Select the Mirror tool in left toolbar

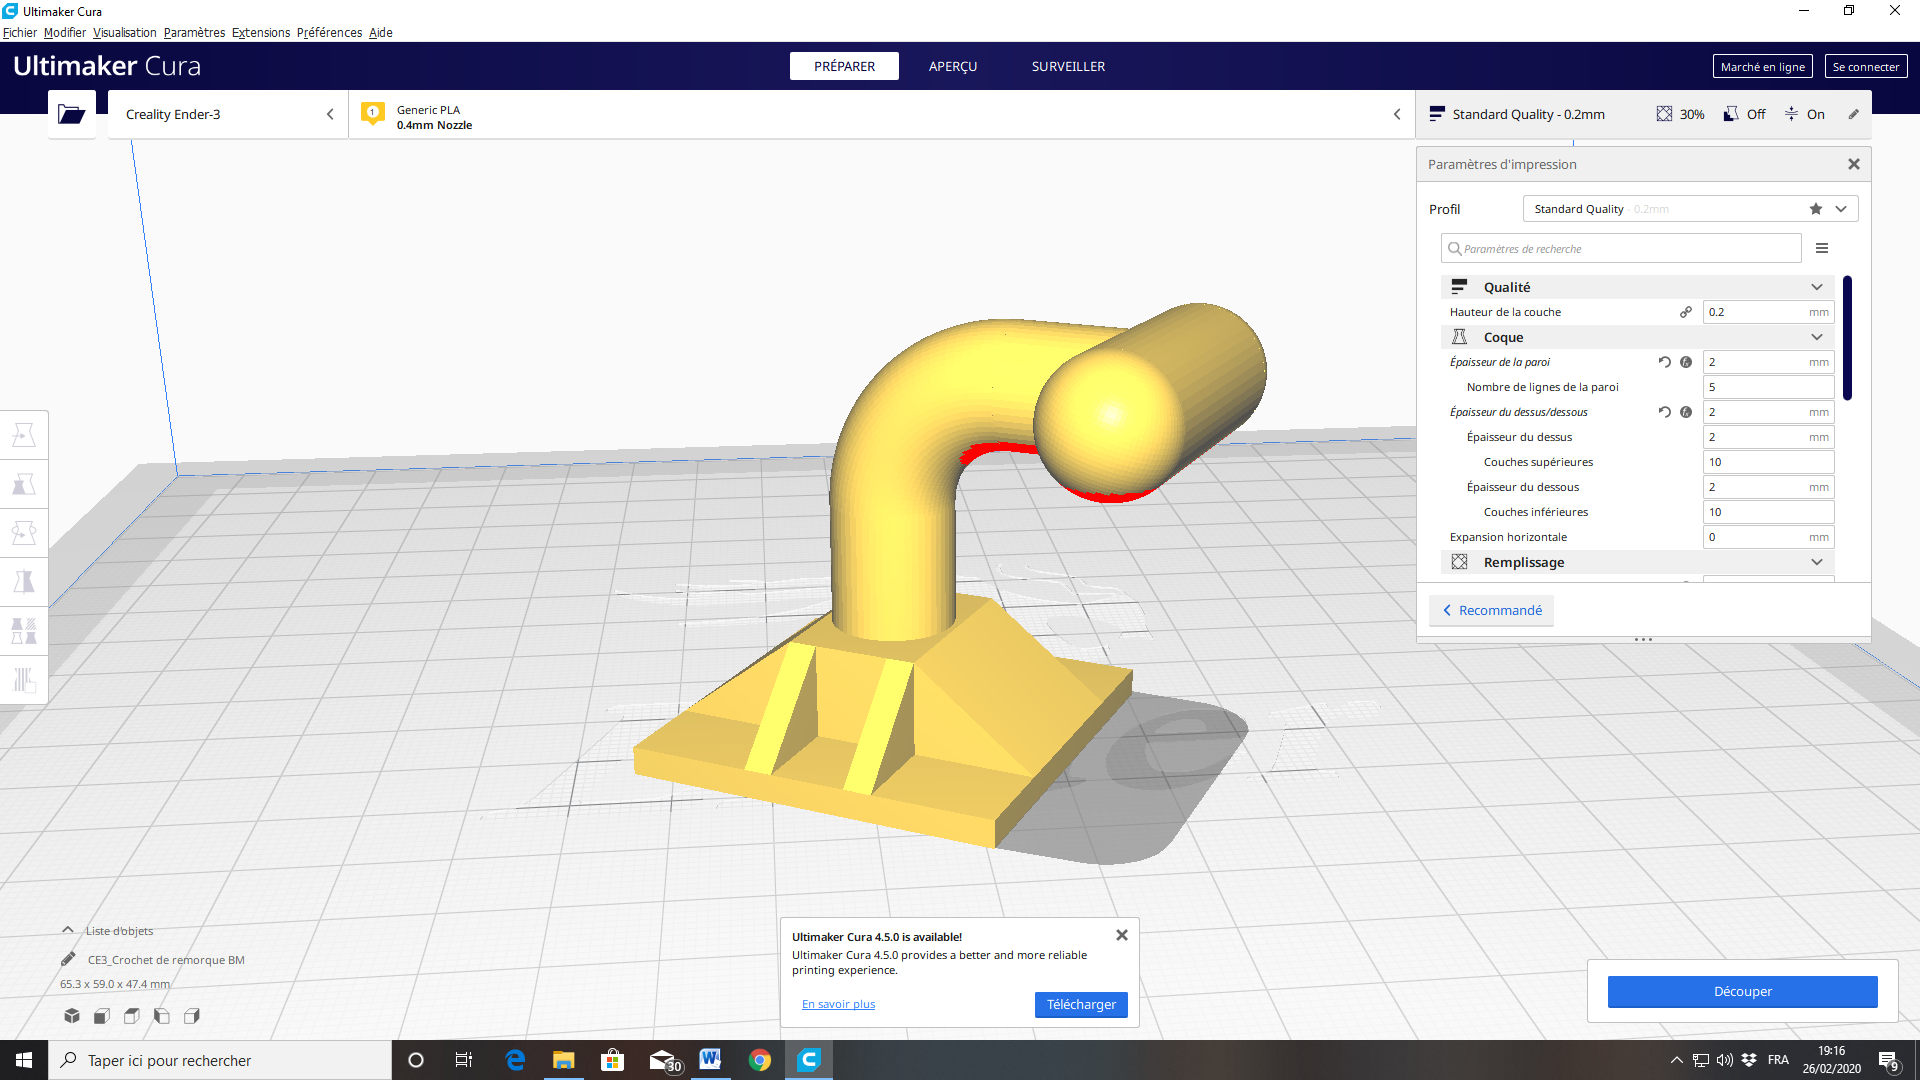point(24,582)
